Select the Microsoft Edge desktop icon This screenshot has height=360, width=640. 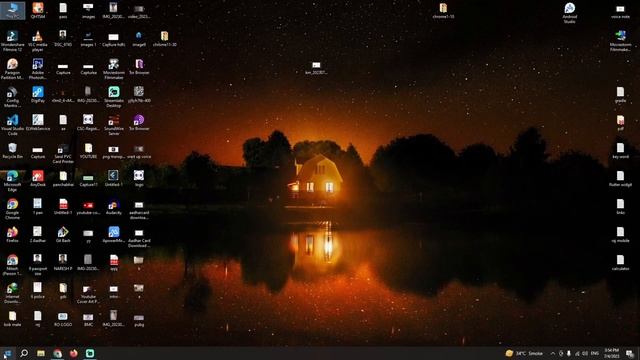tap(12, 181)
